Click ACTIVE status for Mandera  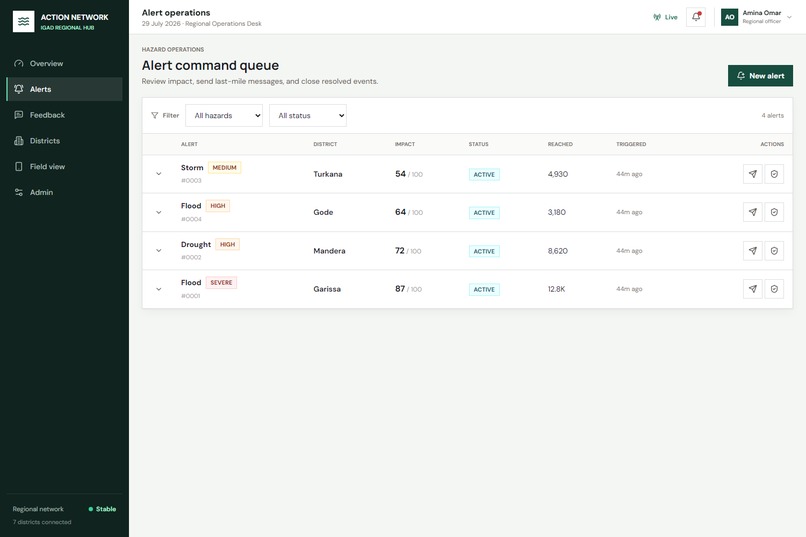[x=484, y=251]
